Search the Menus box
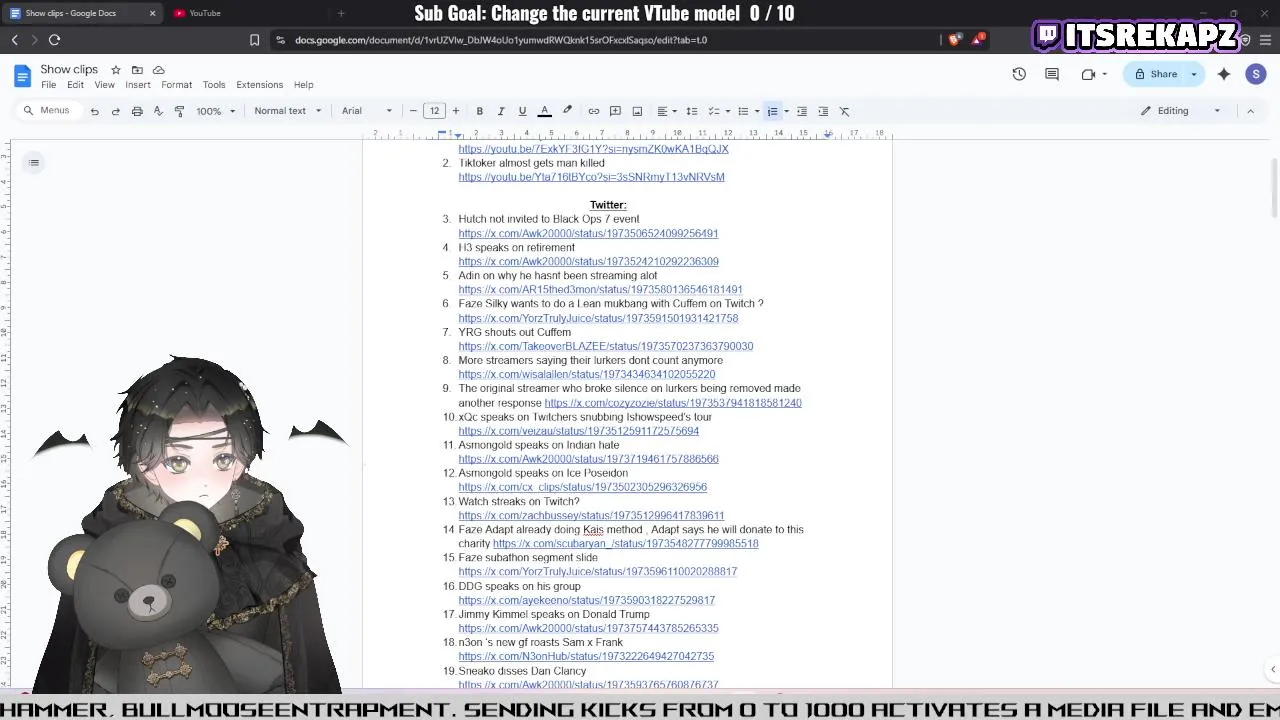The width and height of the screenshot is (1280, 720). pos(48,111)
